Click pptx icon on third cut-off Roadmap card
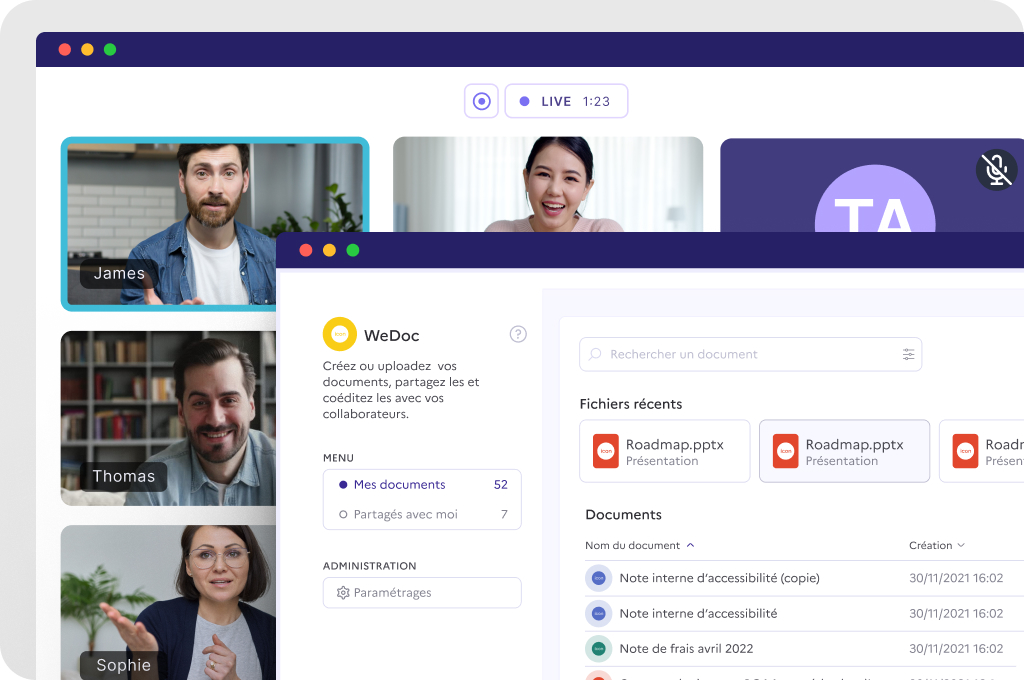This screenshot has height=680, width=1024. click(x=965, y=451)
